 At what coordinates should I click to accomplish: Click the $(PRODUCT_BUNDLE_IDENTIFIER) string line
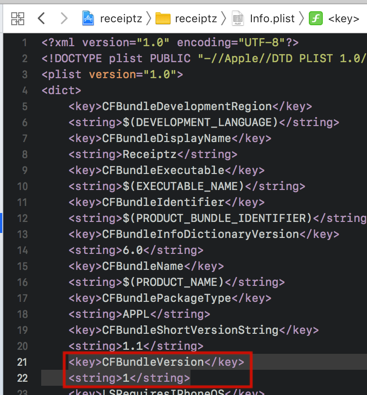click(218, 218)
